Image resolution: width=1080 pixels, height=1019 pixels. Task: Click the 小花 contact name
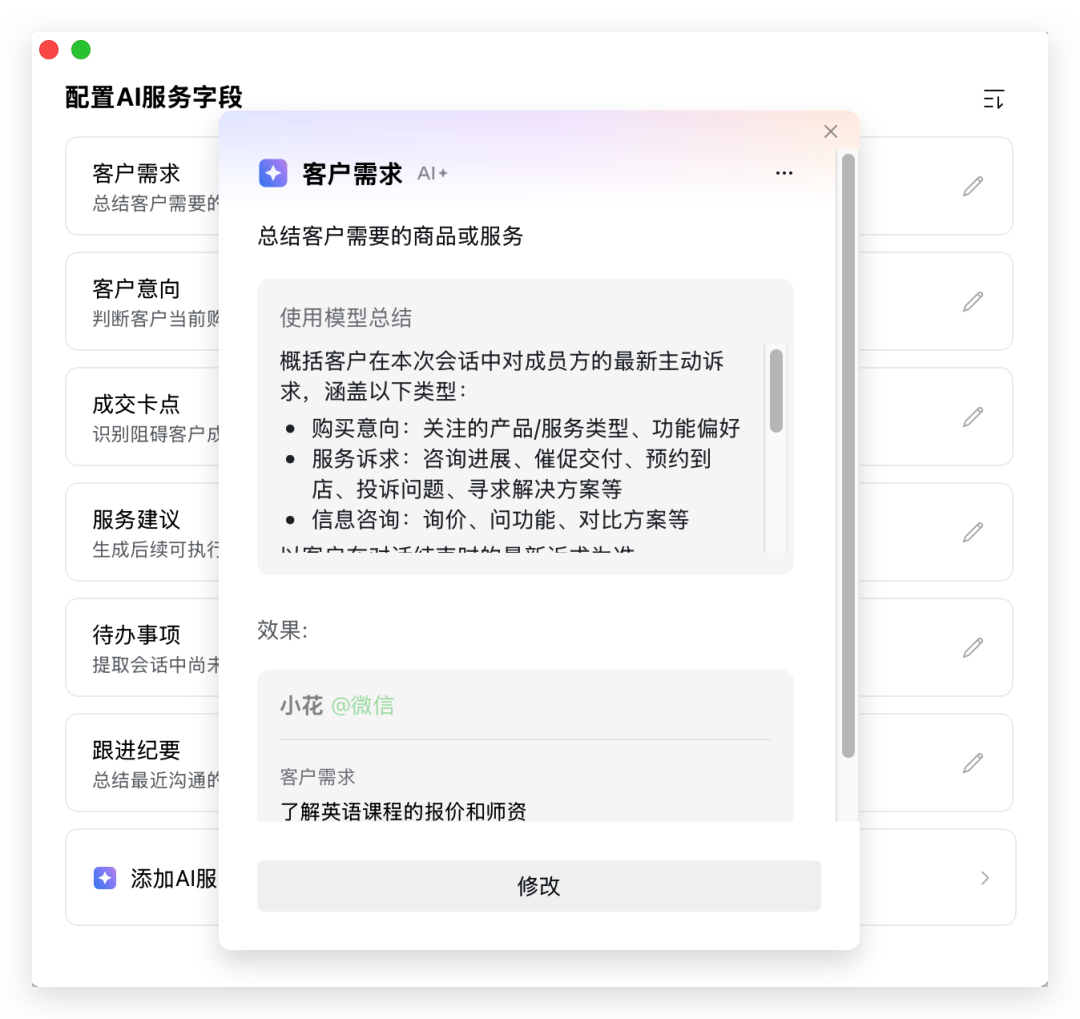[301, 705]
